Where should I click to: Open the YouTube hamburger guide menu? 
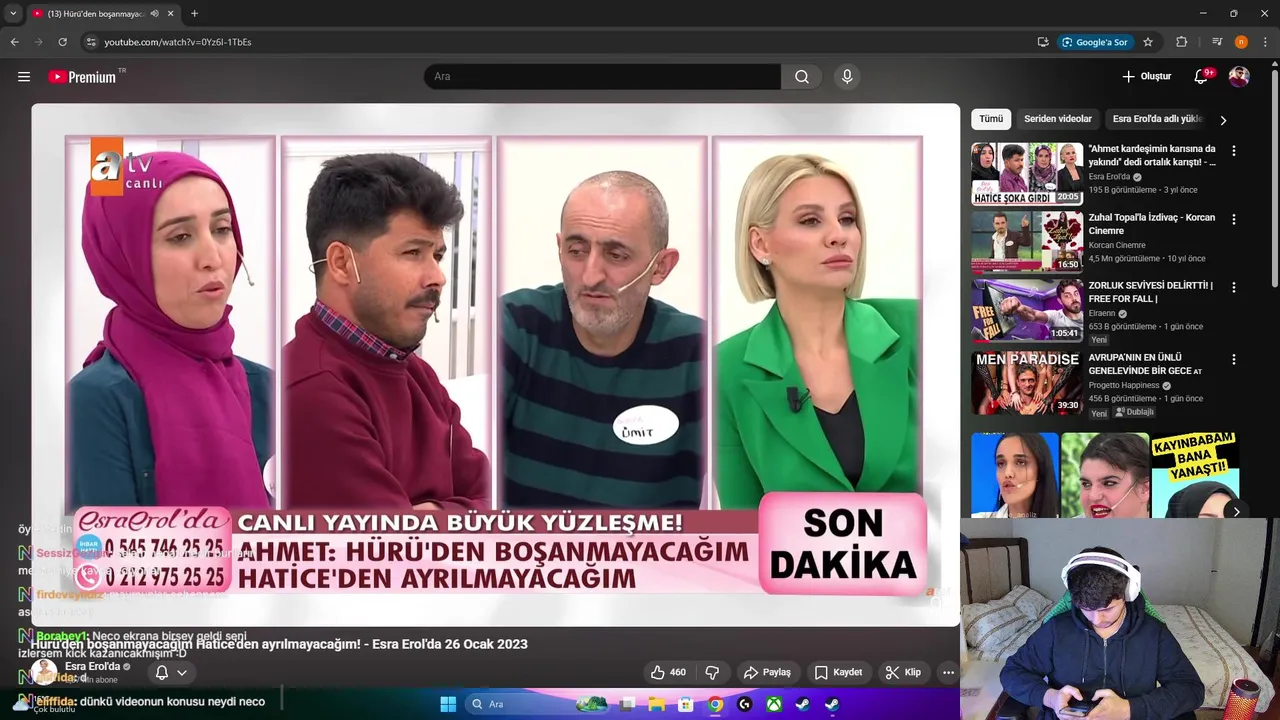(24, 77)
